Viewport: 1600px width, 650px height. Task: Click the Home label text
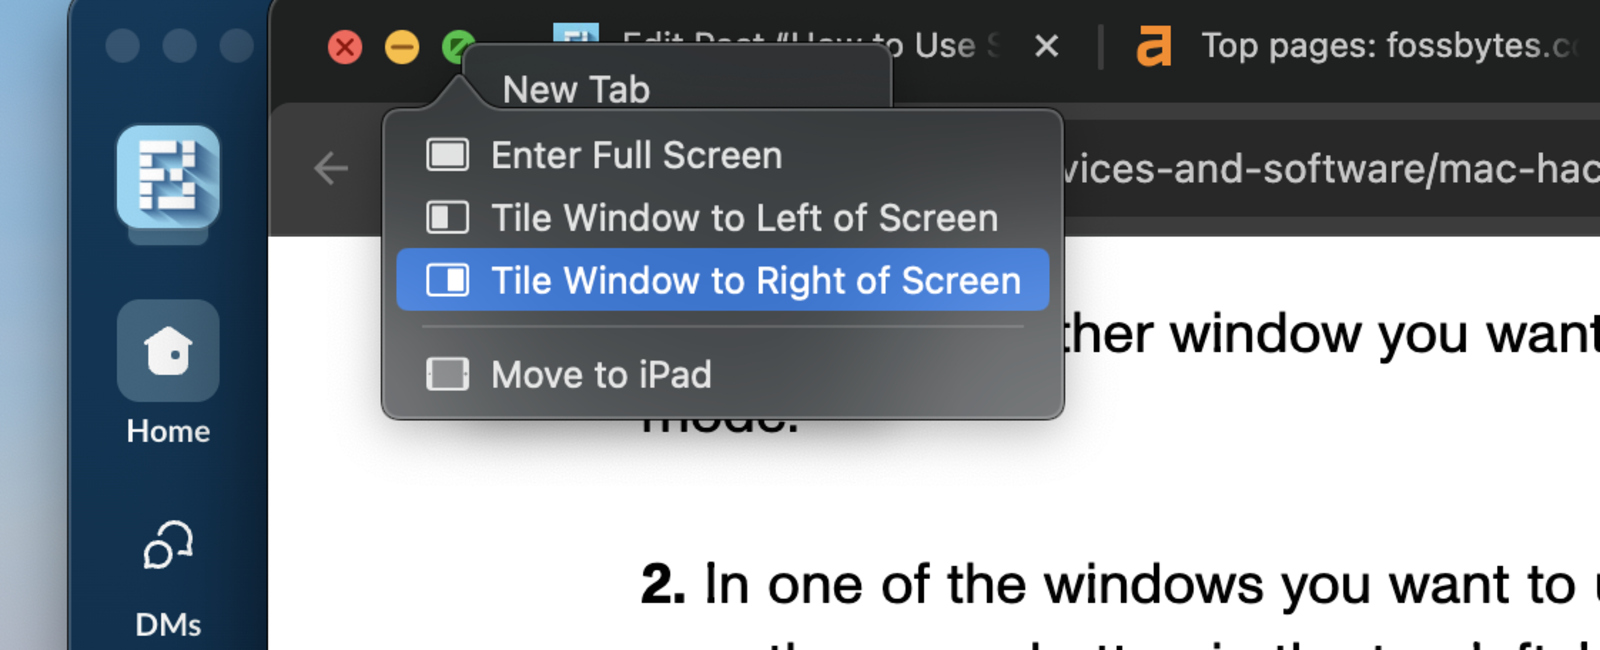[167, 431]
